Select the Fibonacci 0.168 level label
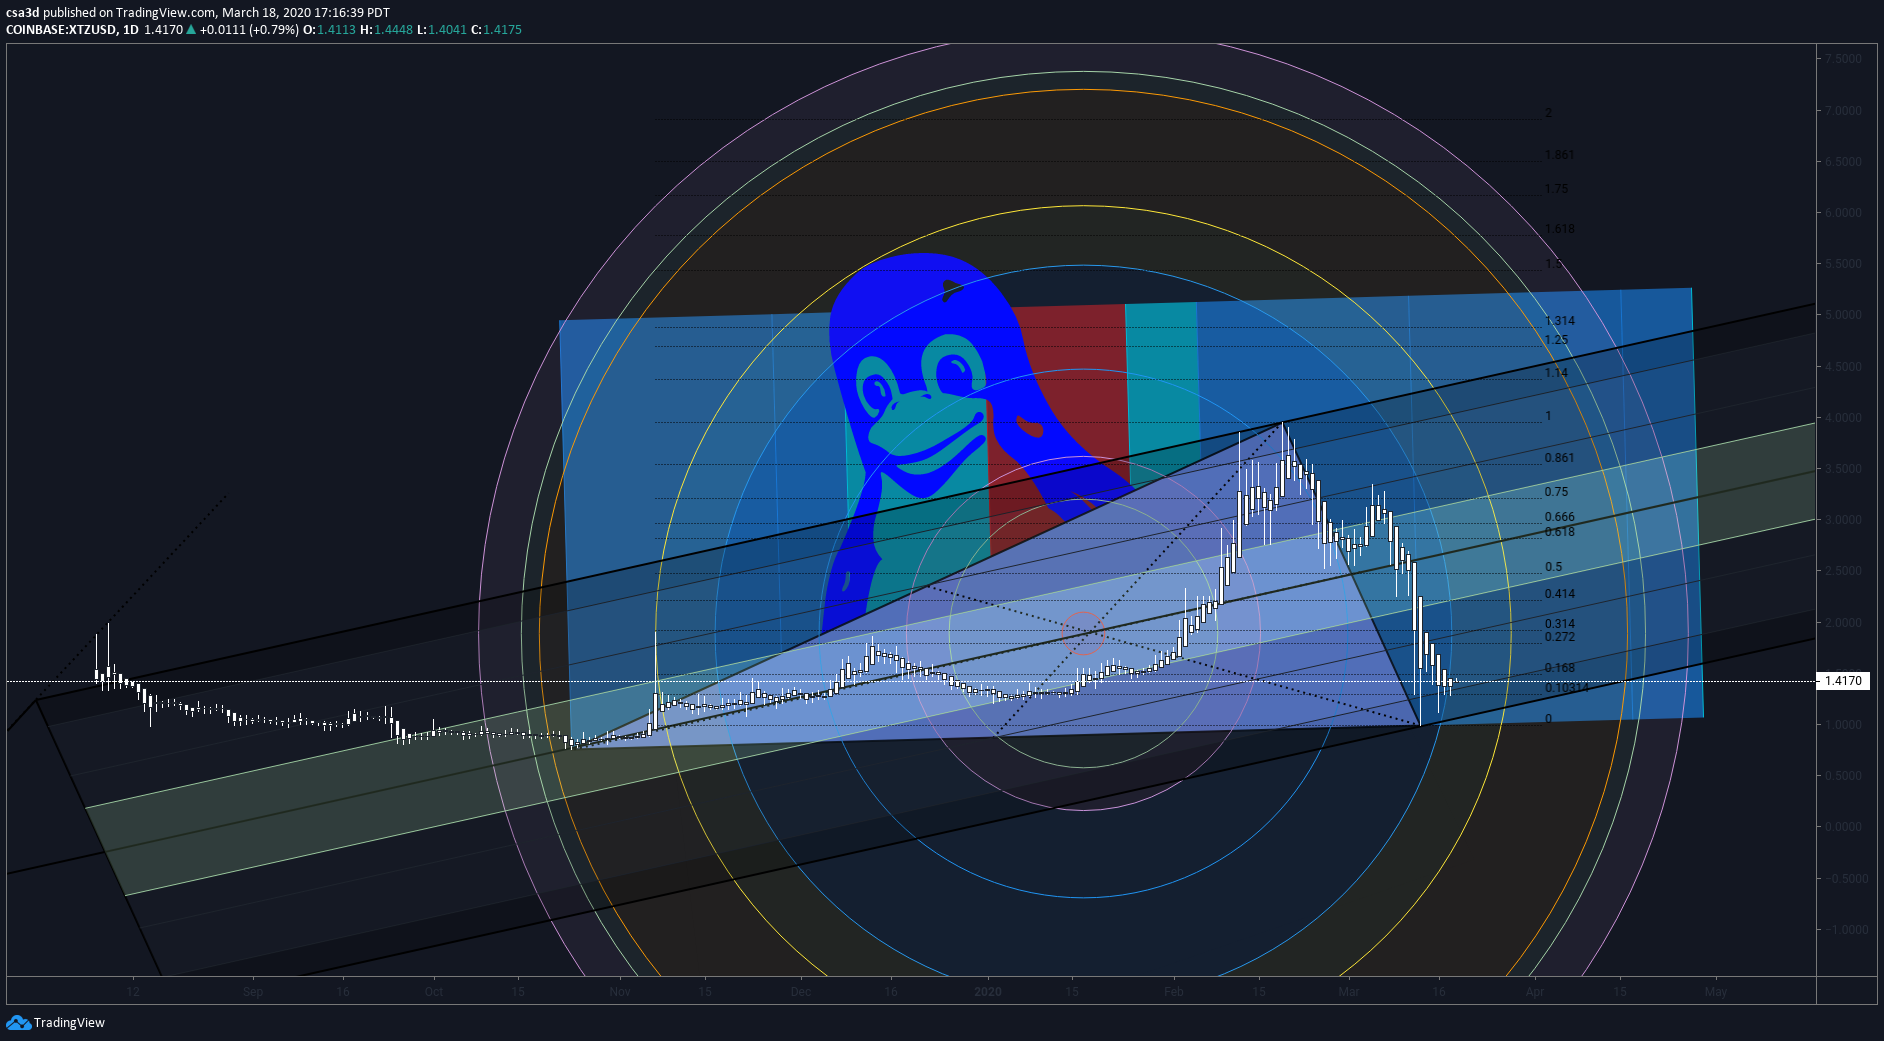1884x1041 pixels. pyautogui.click(x=1559, y=667)
